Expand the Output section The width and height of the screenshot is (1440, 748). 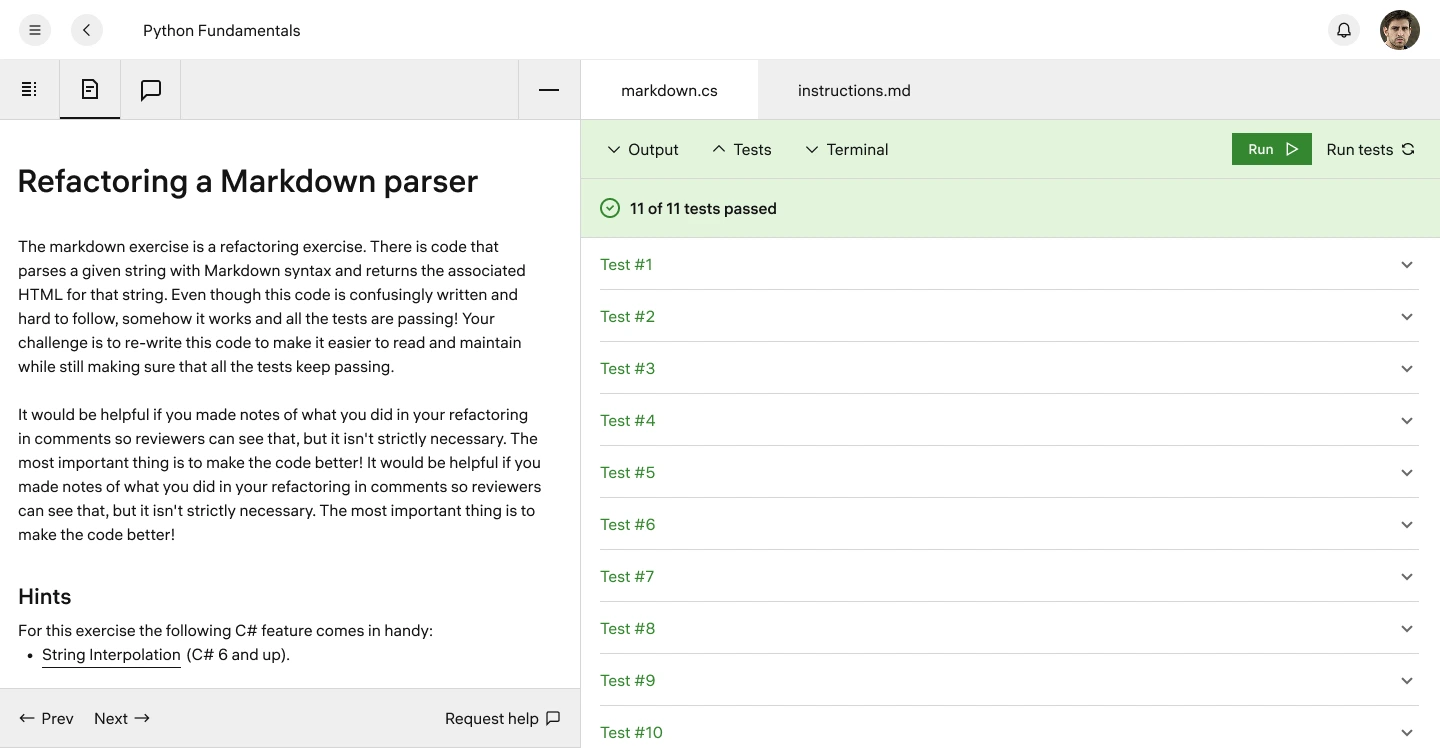[x=643, y=149]
